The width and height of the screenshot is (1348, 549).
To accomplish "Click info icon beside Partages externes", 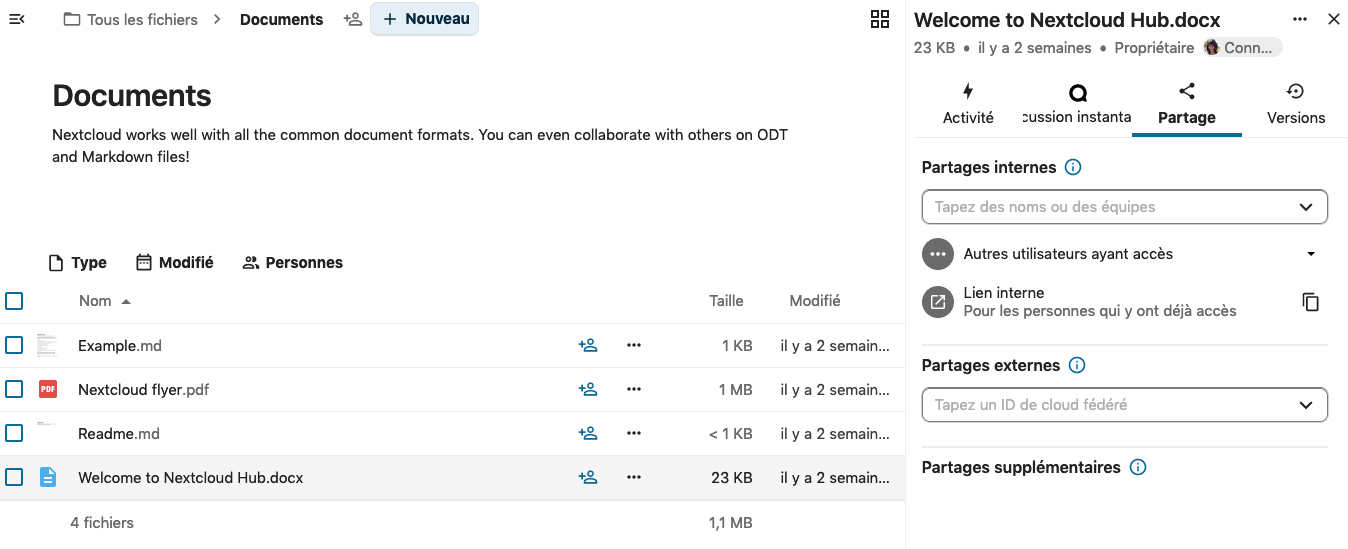I will coord(1077,366).
